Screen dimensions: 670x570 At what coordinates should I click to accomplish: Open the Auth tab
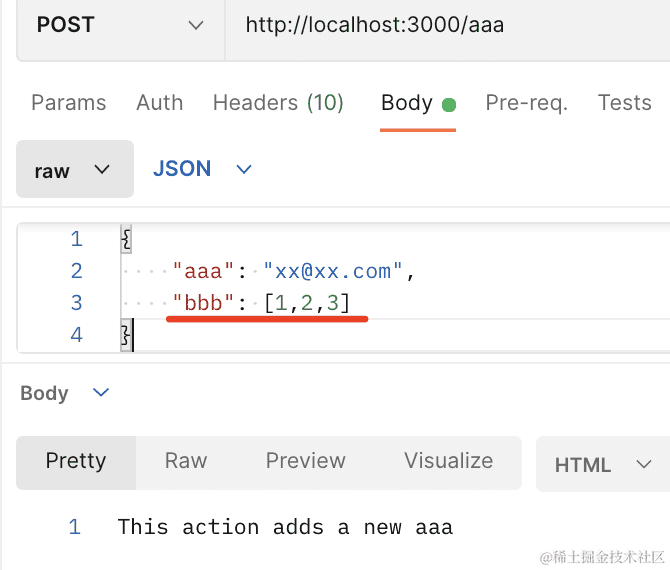click(x=160, y=103)
